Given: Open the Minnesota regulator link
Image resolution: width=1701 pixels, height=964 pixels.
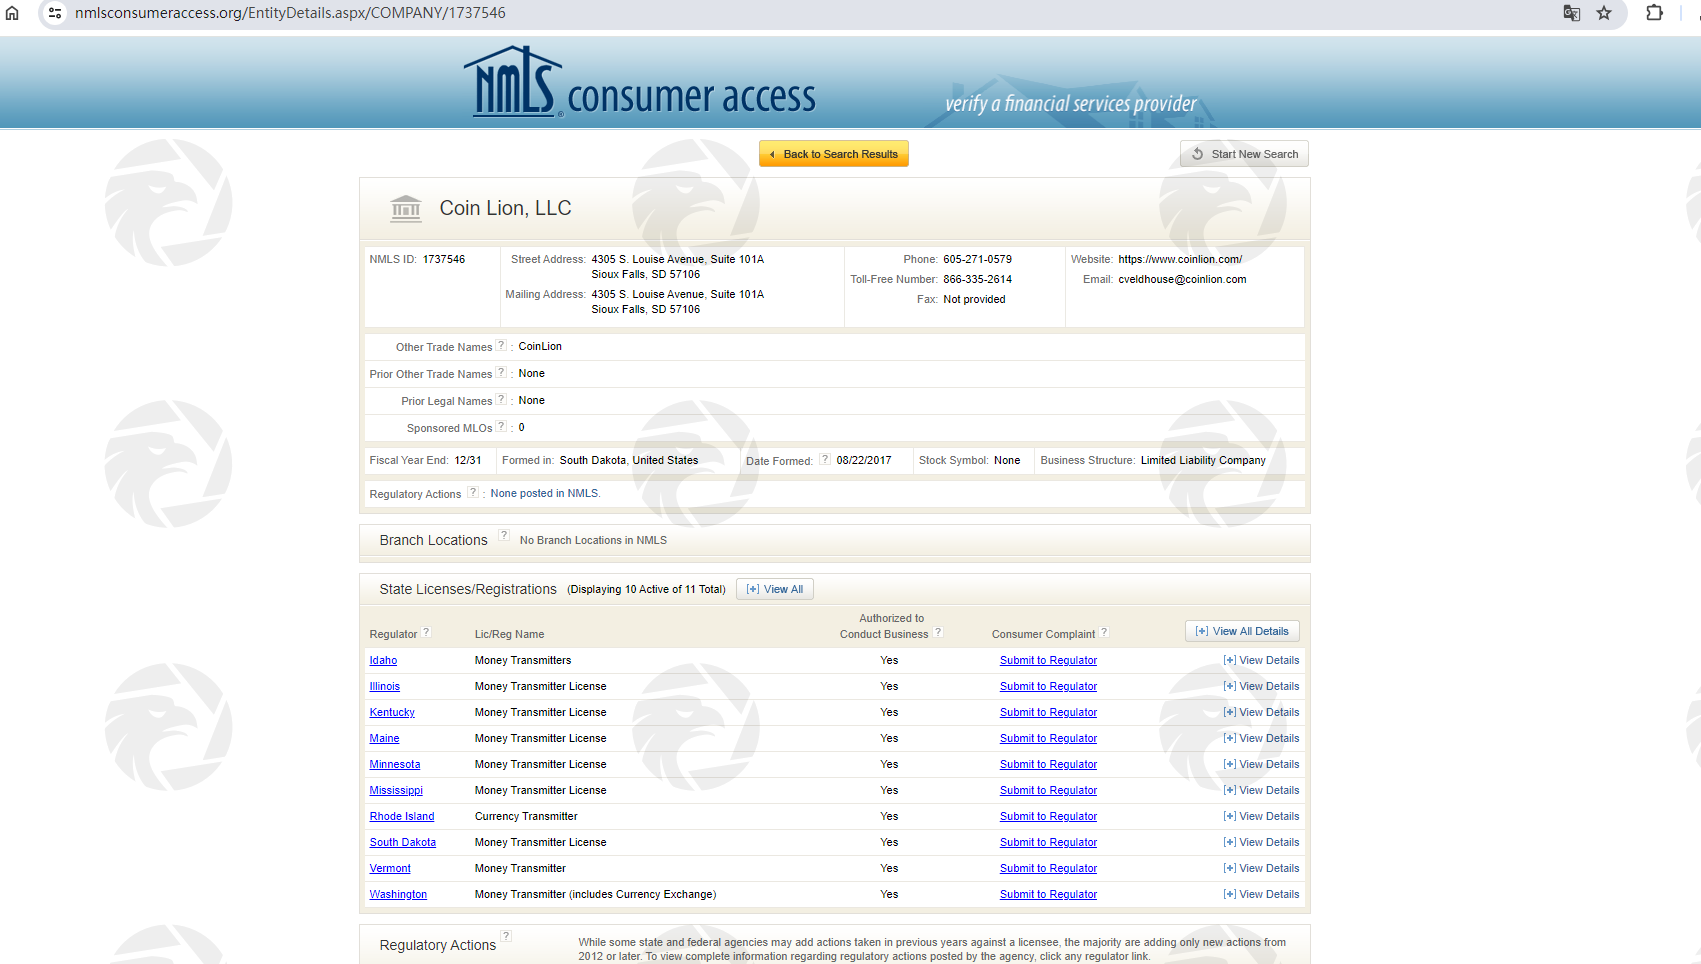Looking at the screenshot, I should point(395,764).
